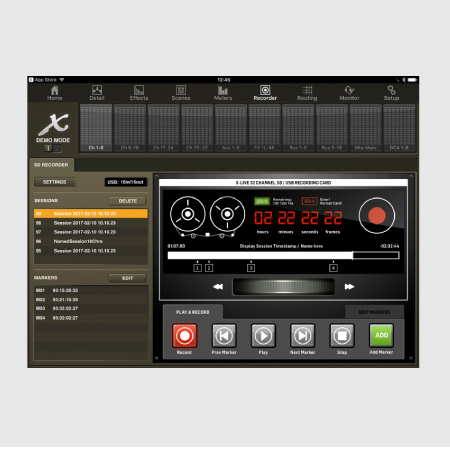Screen dimensions: 450x450
Task: Select session 99 highlighted in orange
Action: click(x=91, y=214)
